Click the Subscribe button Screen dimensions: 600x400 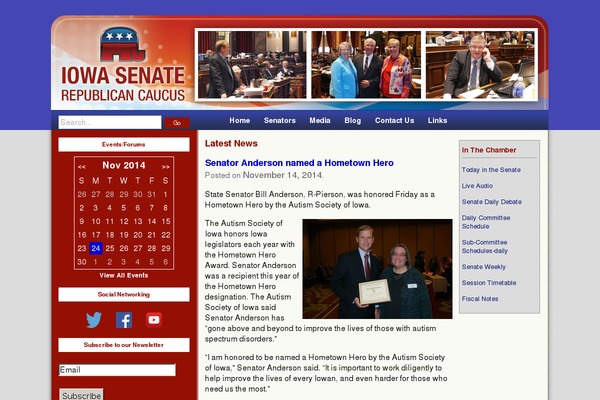pos(82,395)
